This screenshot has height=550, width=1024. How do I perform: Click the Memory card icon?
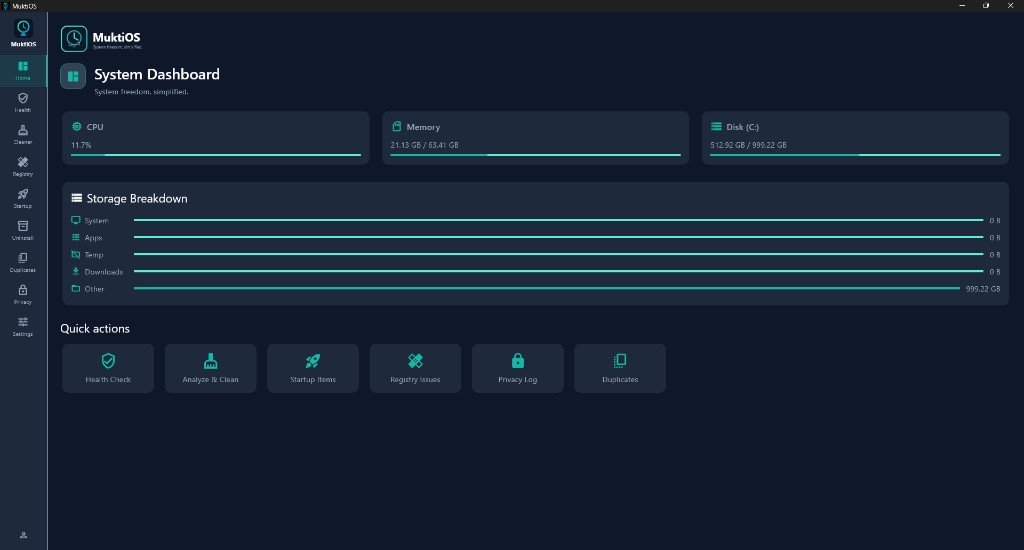pos(396,127)
